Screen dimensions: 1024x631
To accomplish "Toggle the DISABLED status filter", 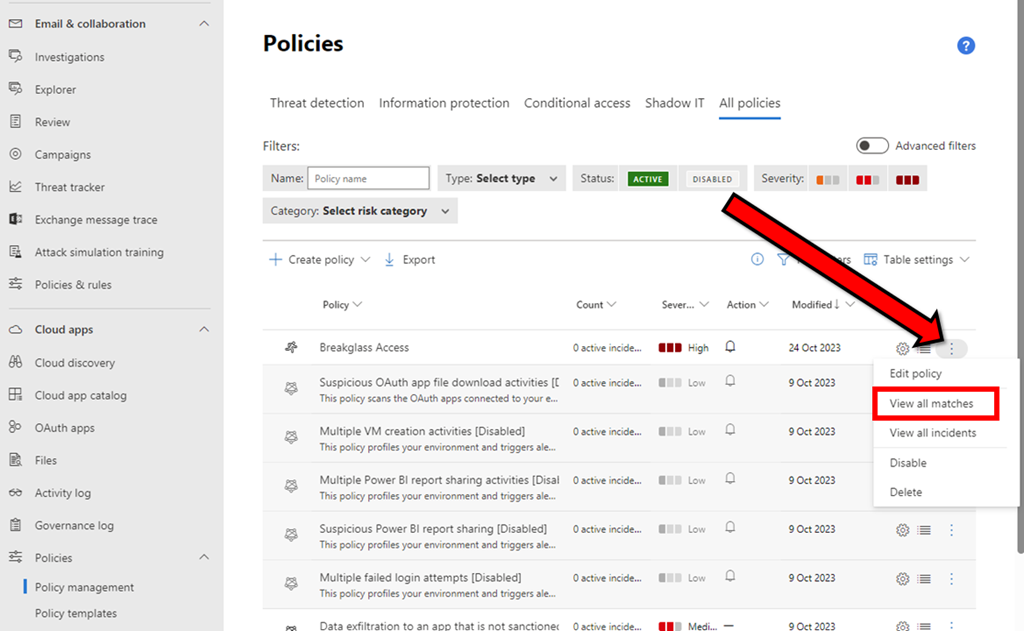I will click(x=712, y=179).
